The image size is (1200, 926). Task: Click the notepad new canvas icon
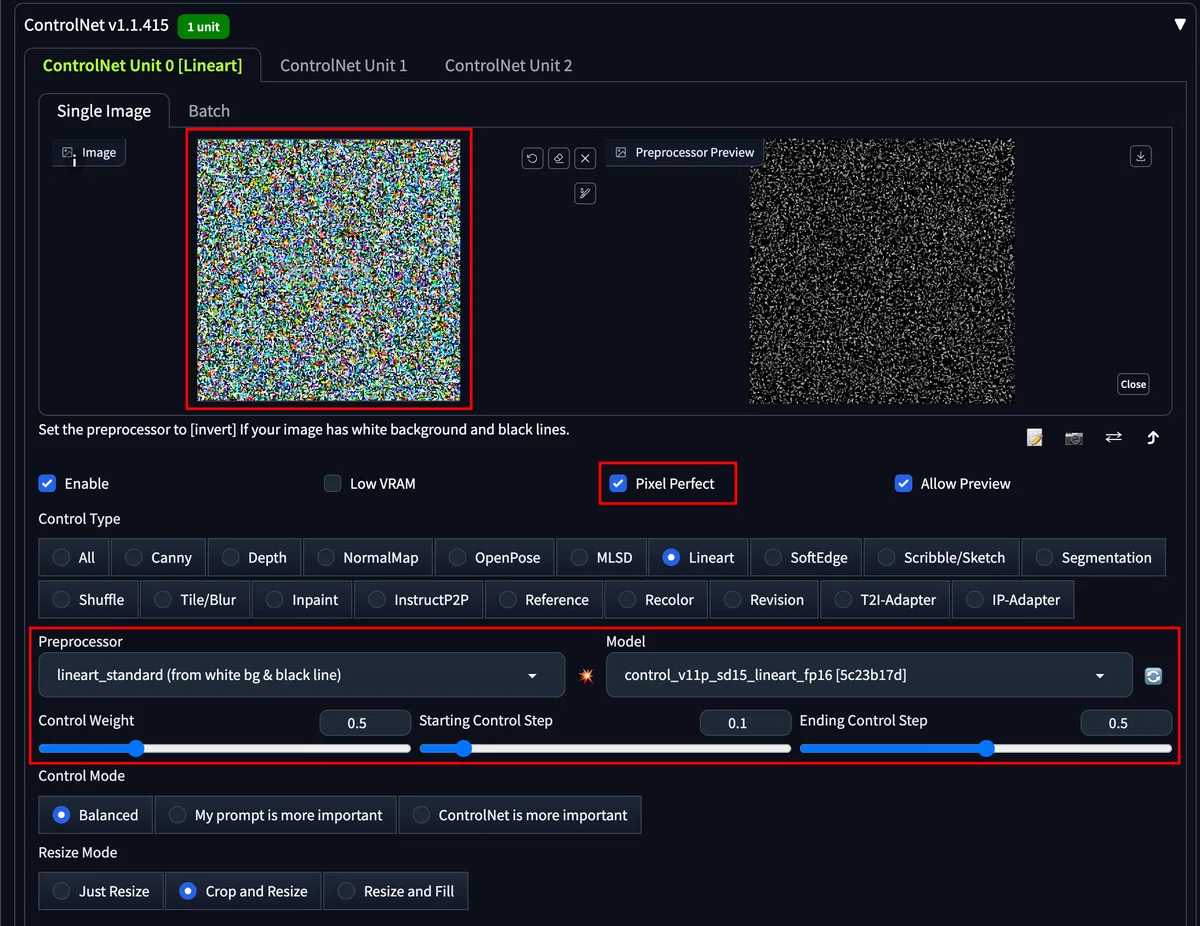coord(1035,438)
